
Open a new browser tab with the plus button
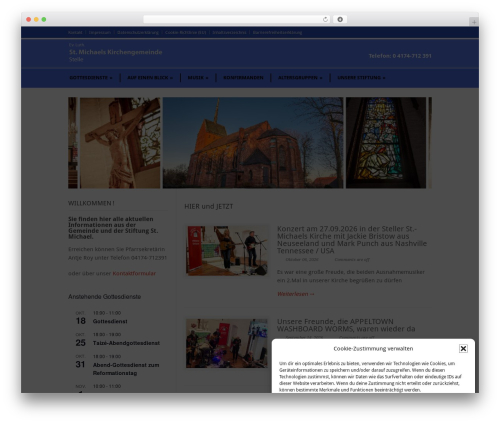pos(474,22)
